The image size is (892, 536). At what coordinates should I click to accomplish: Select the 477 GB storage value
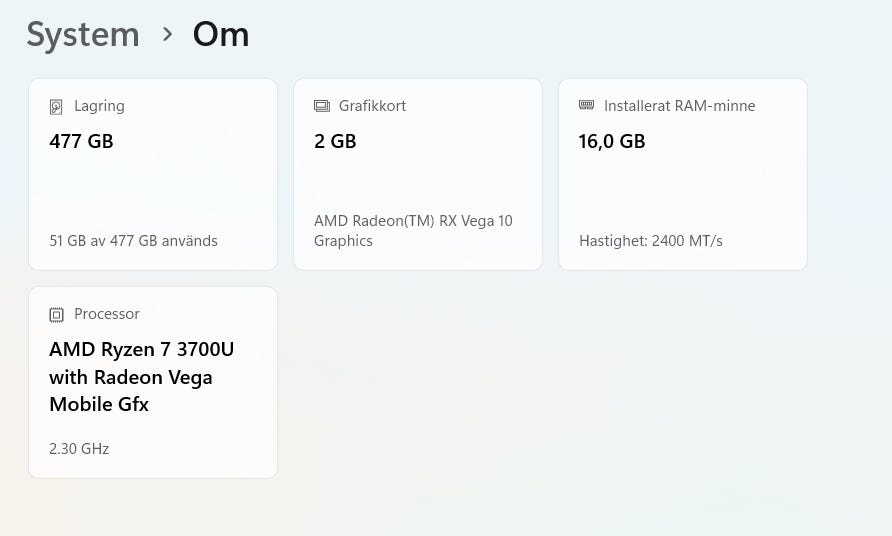pos(81,141)
